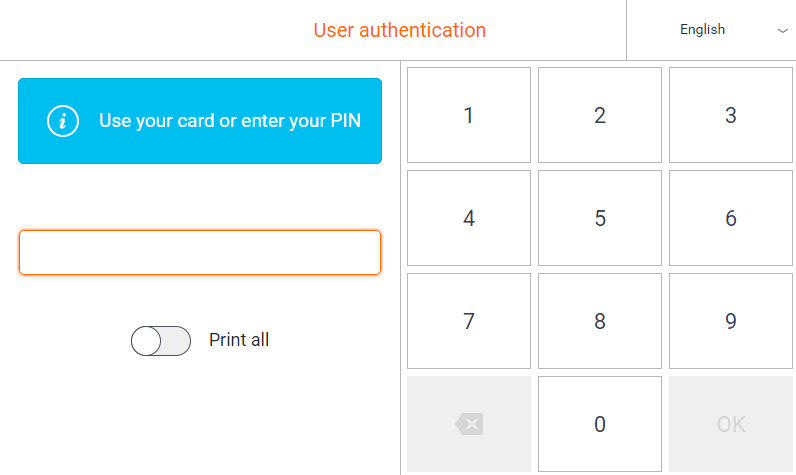Tap digit 0 on the keypad
The image size is (796, 475).
(600, 424)
